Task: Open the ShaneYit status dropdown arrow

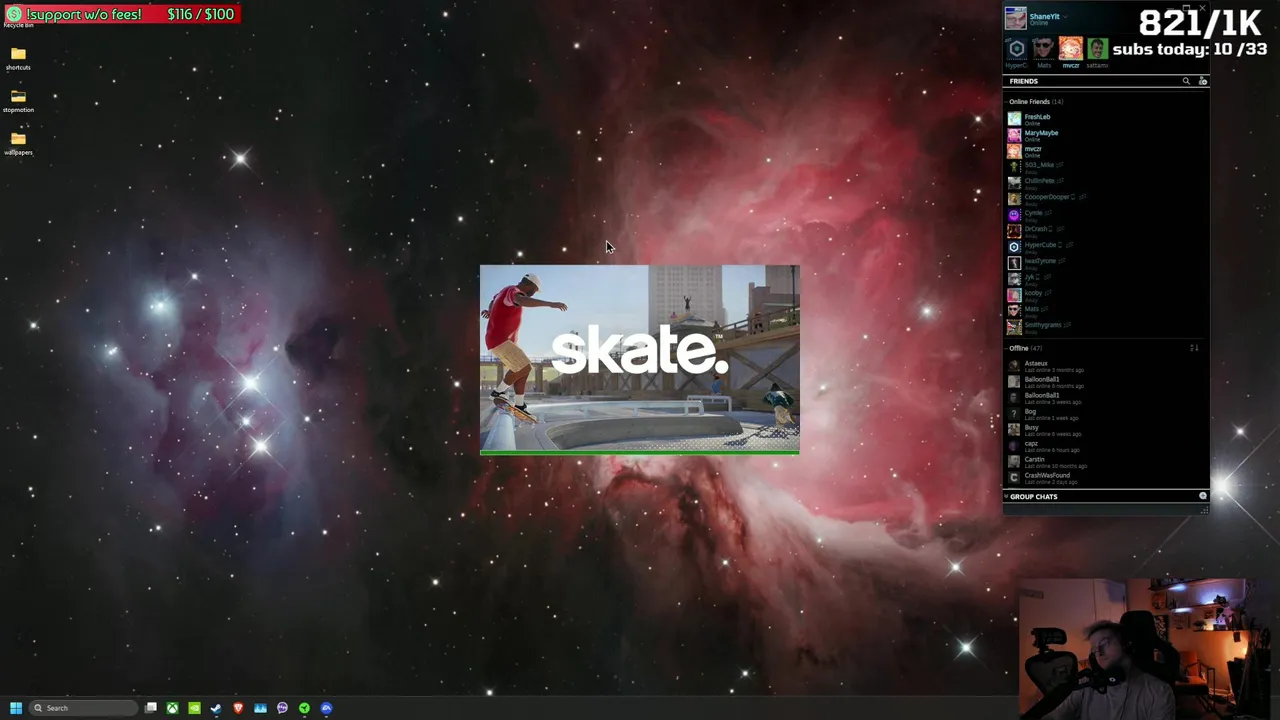Action: point(1067,17)
